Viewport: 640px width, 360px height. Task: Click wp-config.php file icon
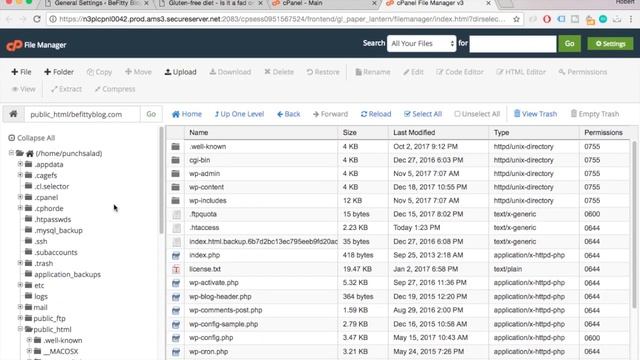pyautogui.click(x=176, y=338)
